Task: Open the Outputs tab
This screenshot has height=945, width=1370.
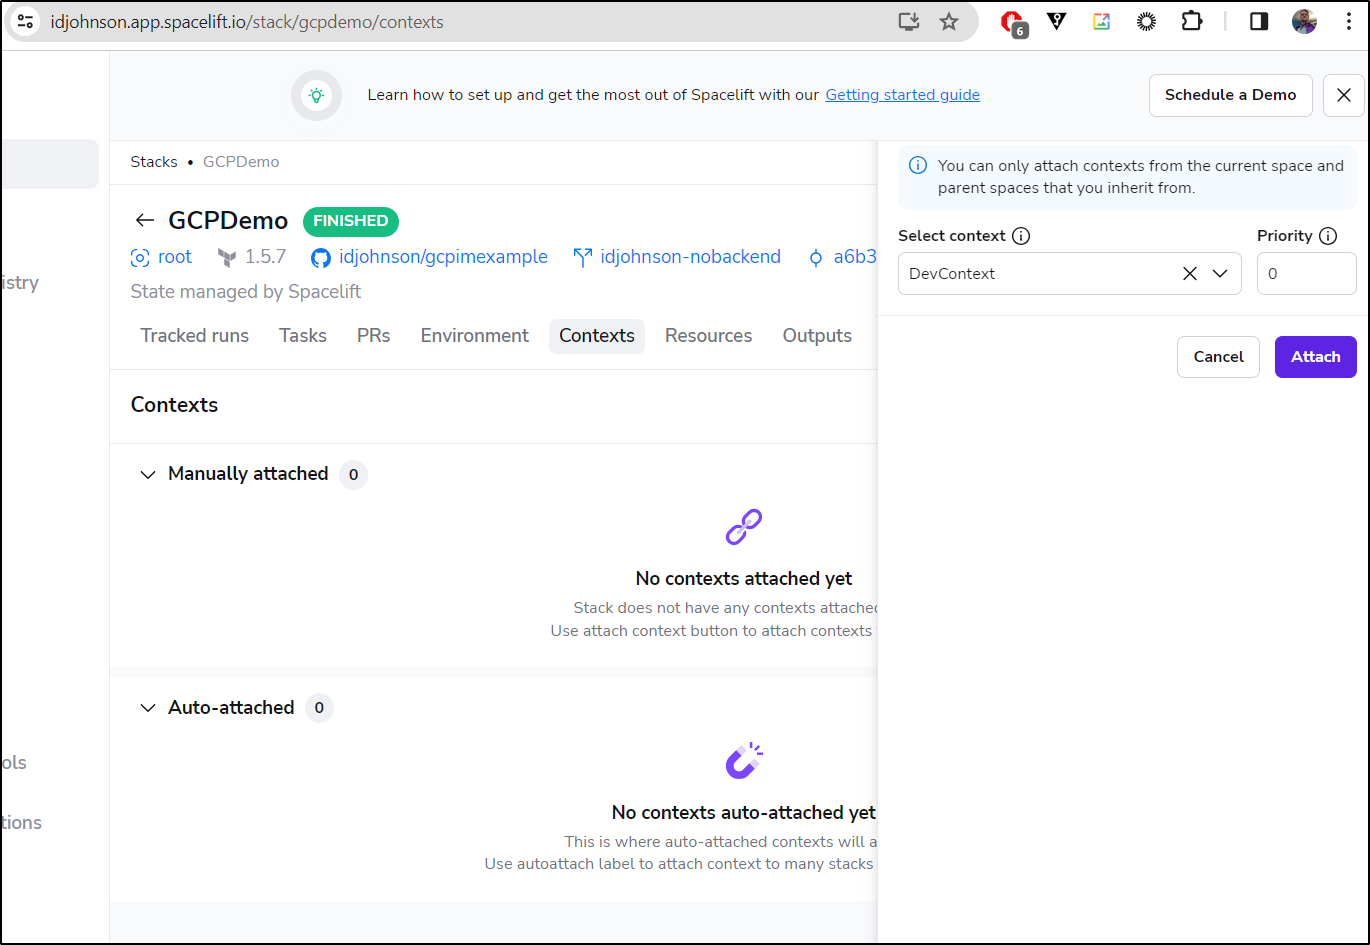Action: [817, 336]
